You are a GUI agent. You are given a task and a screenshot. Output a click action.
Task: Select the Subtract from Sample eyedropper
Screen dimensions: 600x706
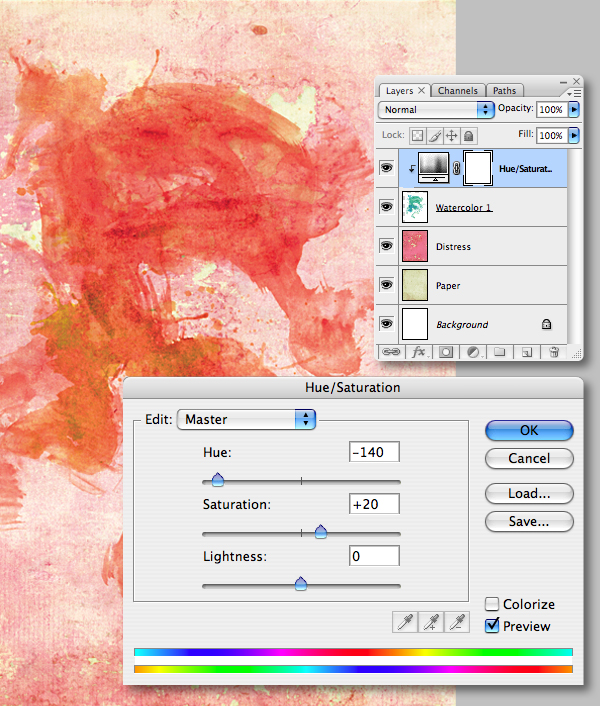[457, 622]
